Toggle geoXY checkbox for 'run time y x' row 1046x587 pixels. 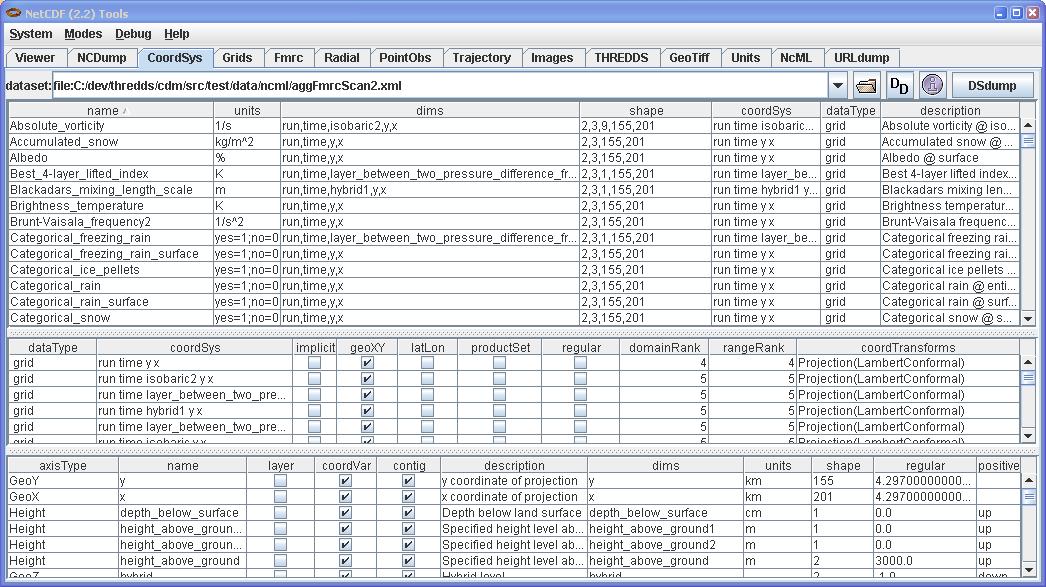coord(367,364)
